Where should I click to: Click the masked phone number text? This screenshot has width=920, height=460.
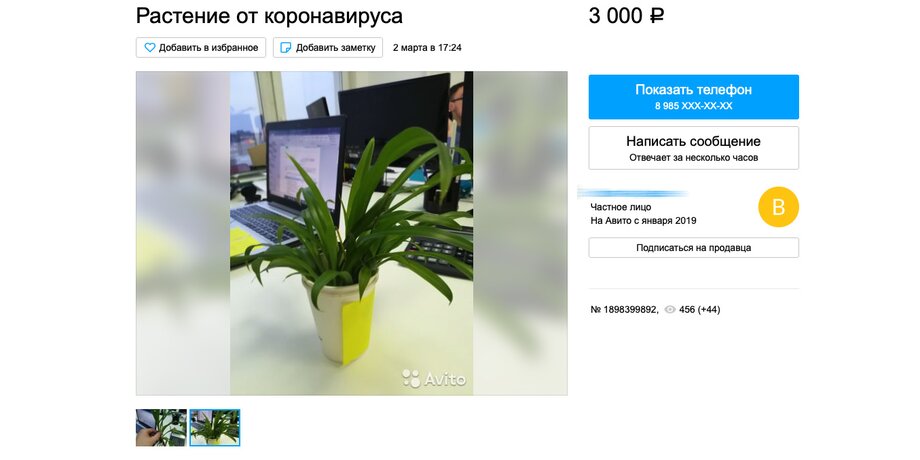[694, 106]
